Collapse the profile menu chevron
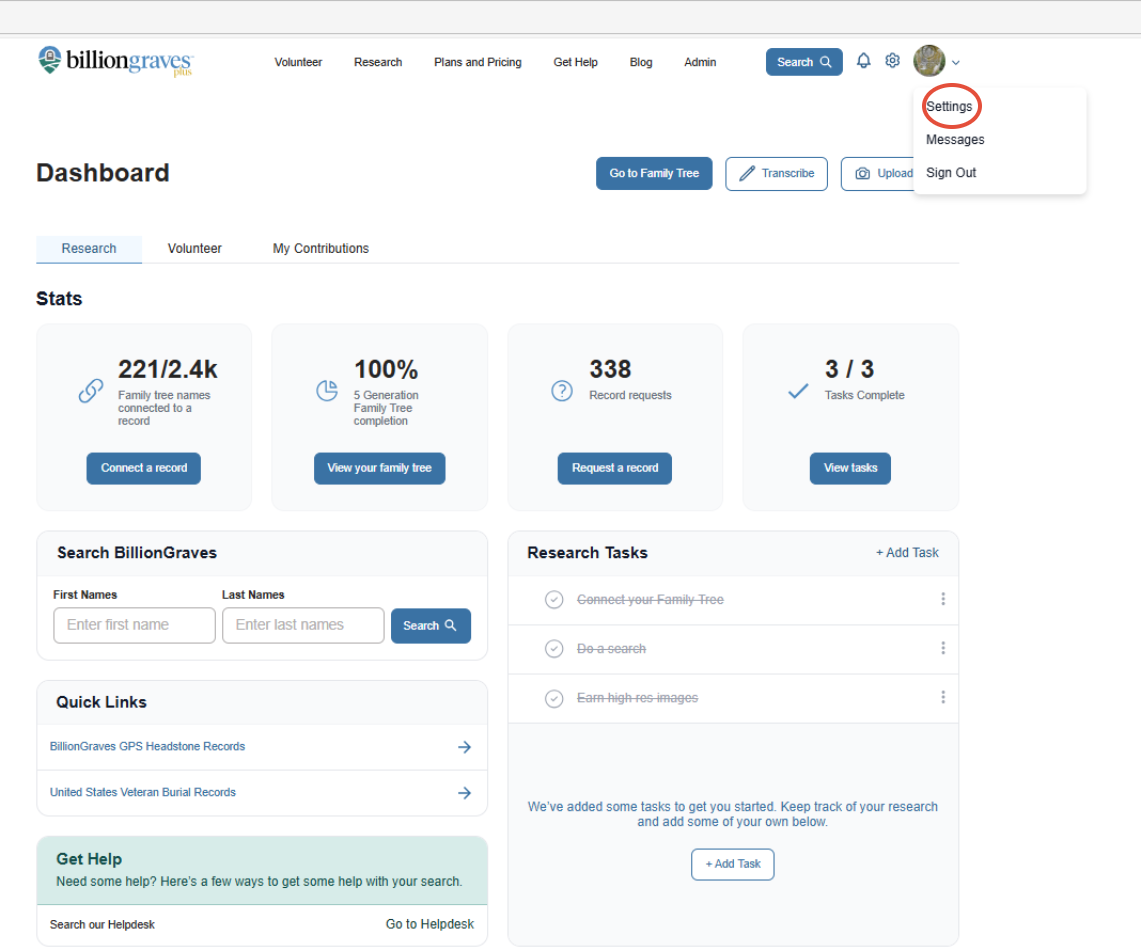Image resolution: width=1141 pixels, height=951 pixels. [x=955, y=63]
